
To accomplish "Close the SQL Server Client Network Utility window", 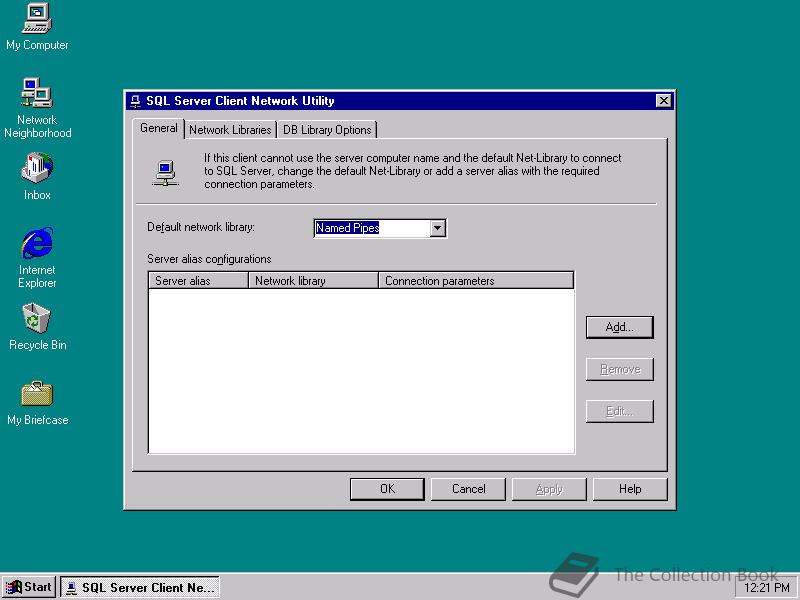I will (x=663, y=101).
